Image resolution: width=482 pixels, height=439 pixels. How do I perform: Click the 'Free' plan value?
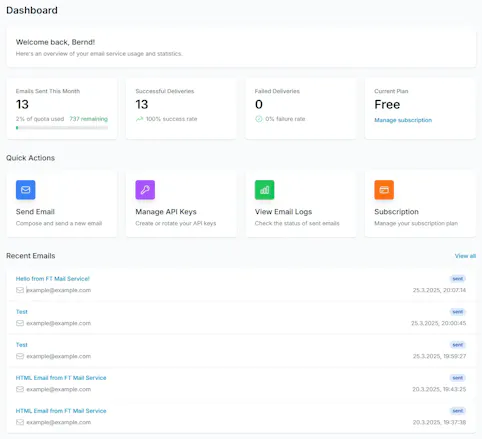[387, 104]
